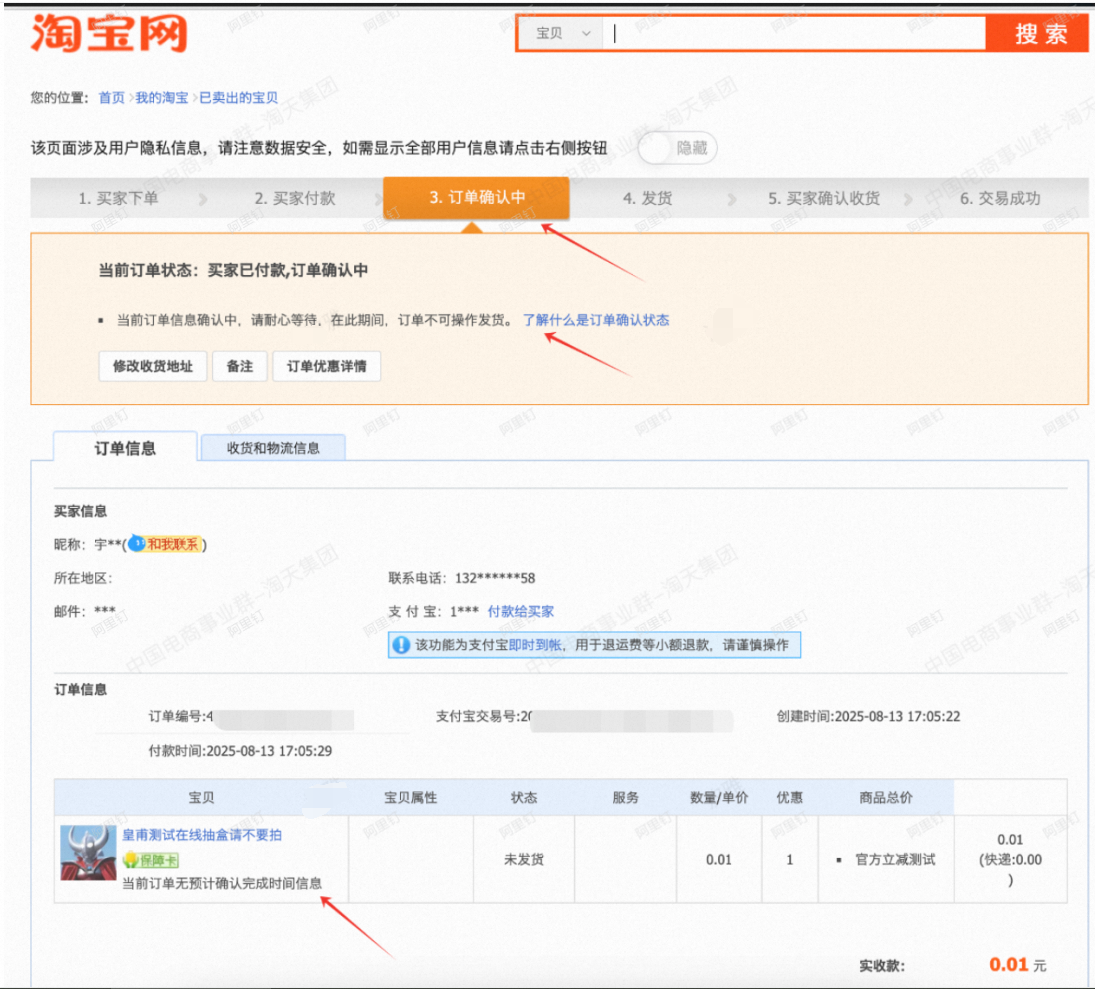Select step 2. 买家付款

pyautogui.click(x=295, y=198)
